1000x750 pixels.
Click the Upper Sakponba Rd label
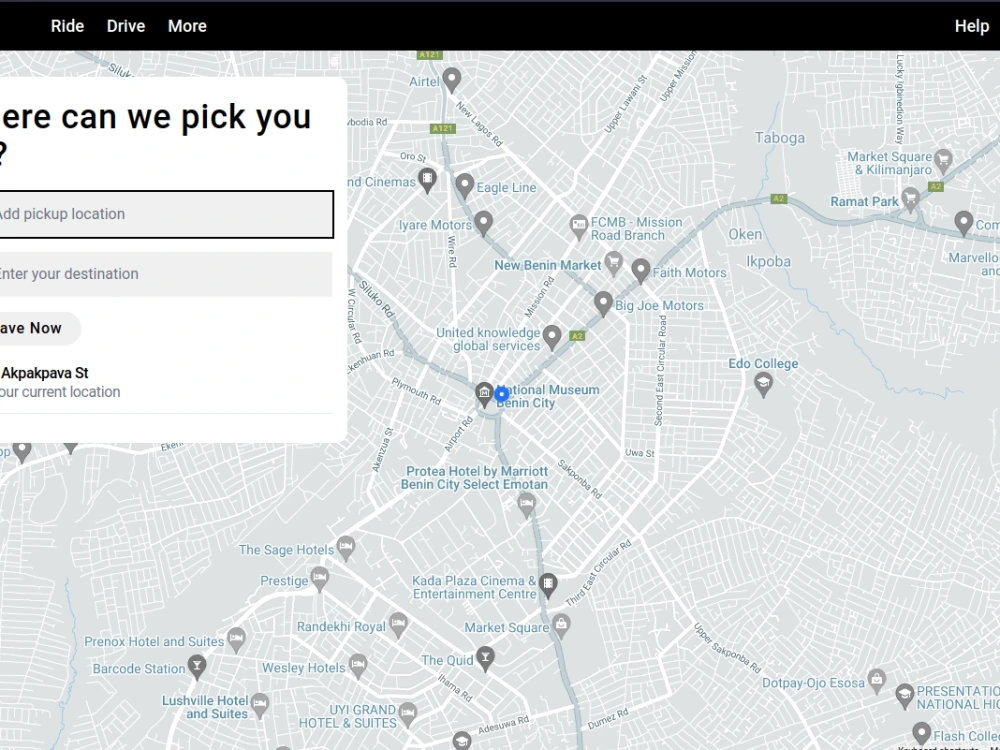[x=727, y=648]
